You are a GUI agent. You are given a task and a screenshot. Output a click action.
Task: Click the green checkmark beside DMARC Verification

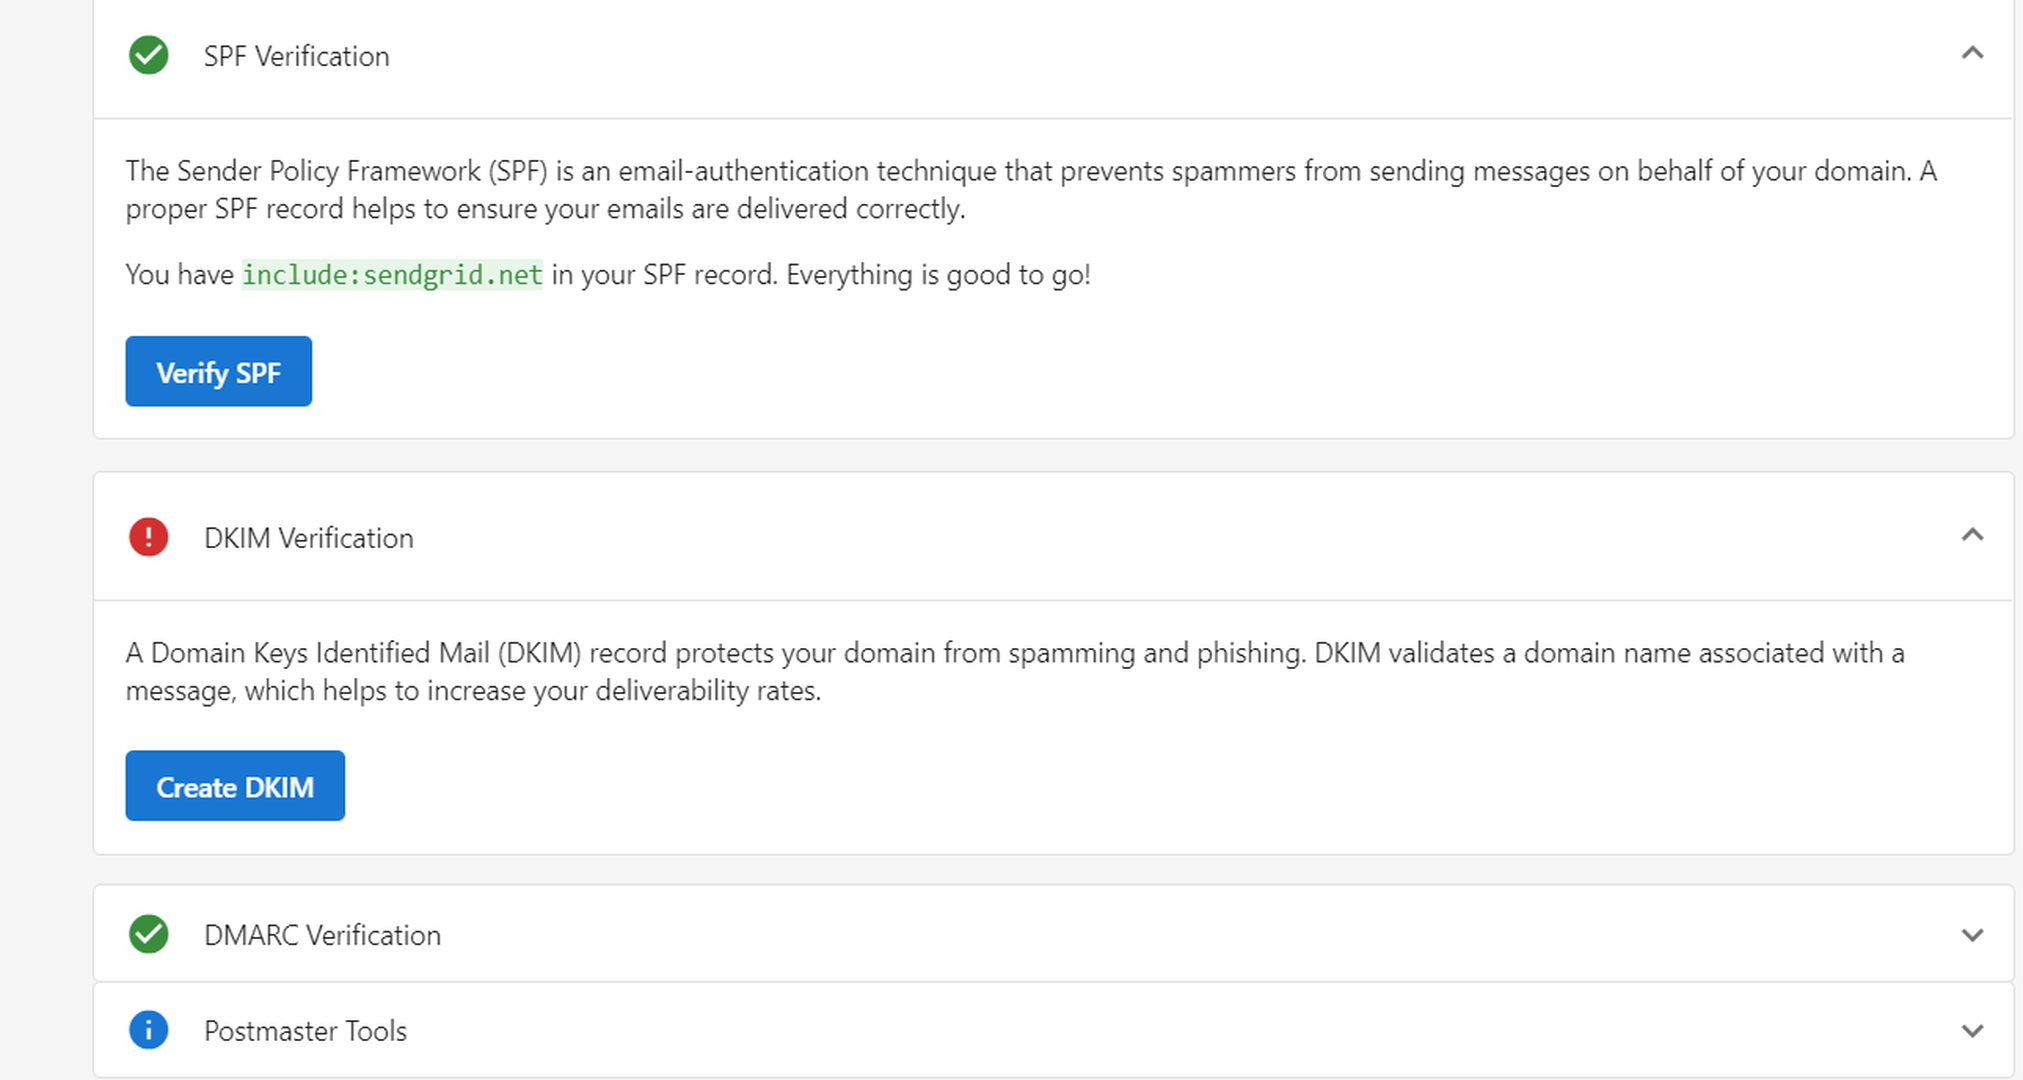tap(148, 934)
